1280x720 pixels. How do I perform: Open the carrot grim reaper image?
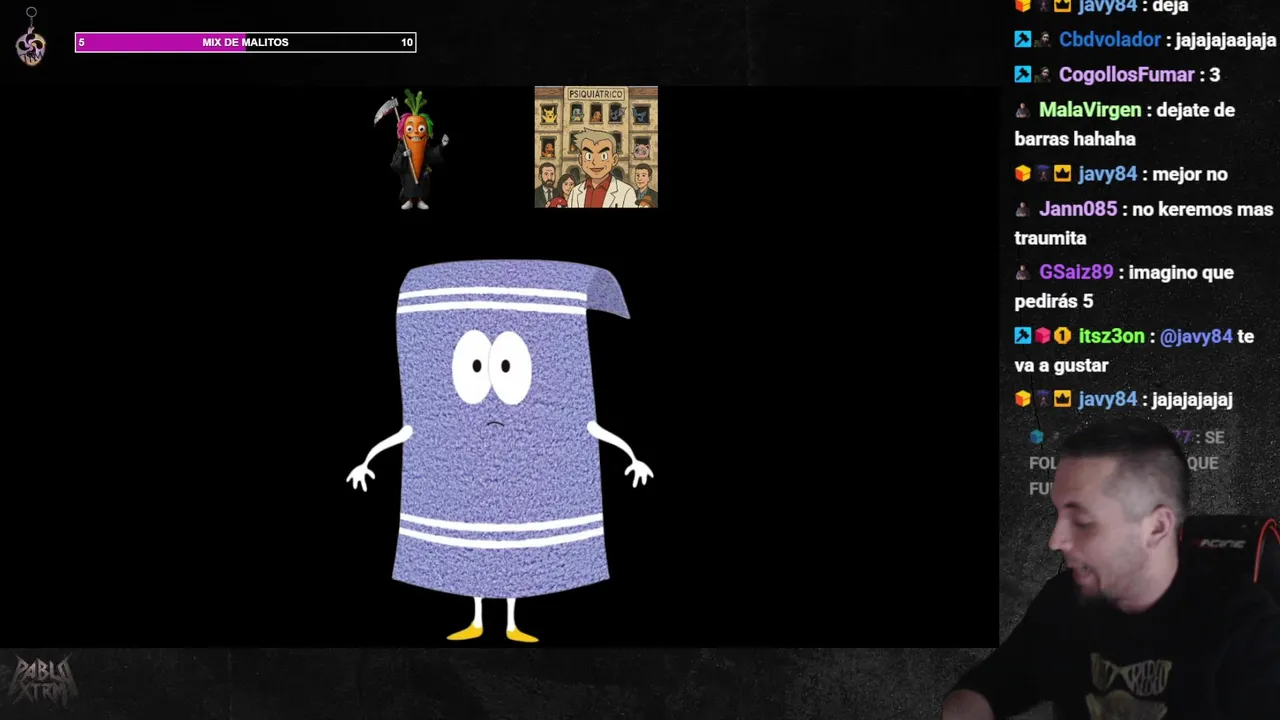pyautogui.click(x=412, y=149)
